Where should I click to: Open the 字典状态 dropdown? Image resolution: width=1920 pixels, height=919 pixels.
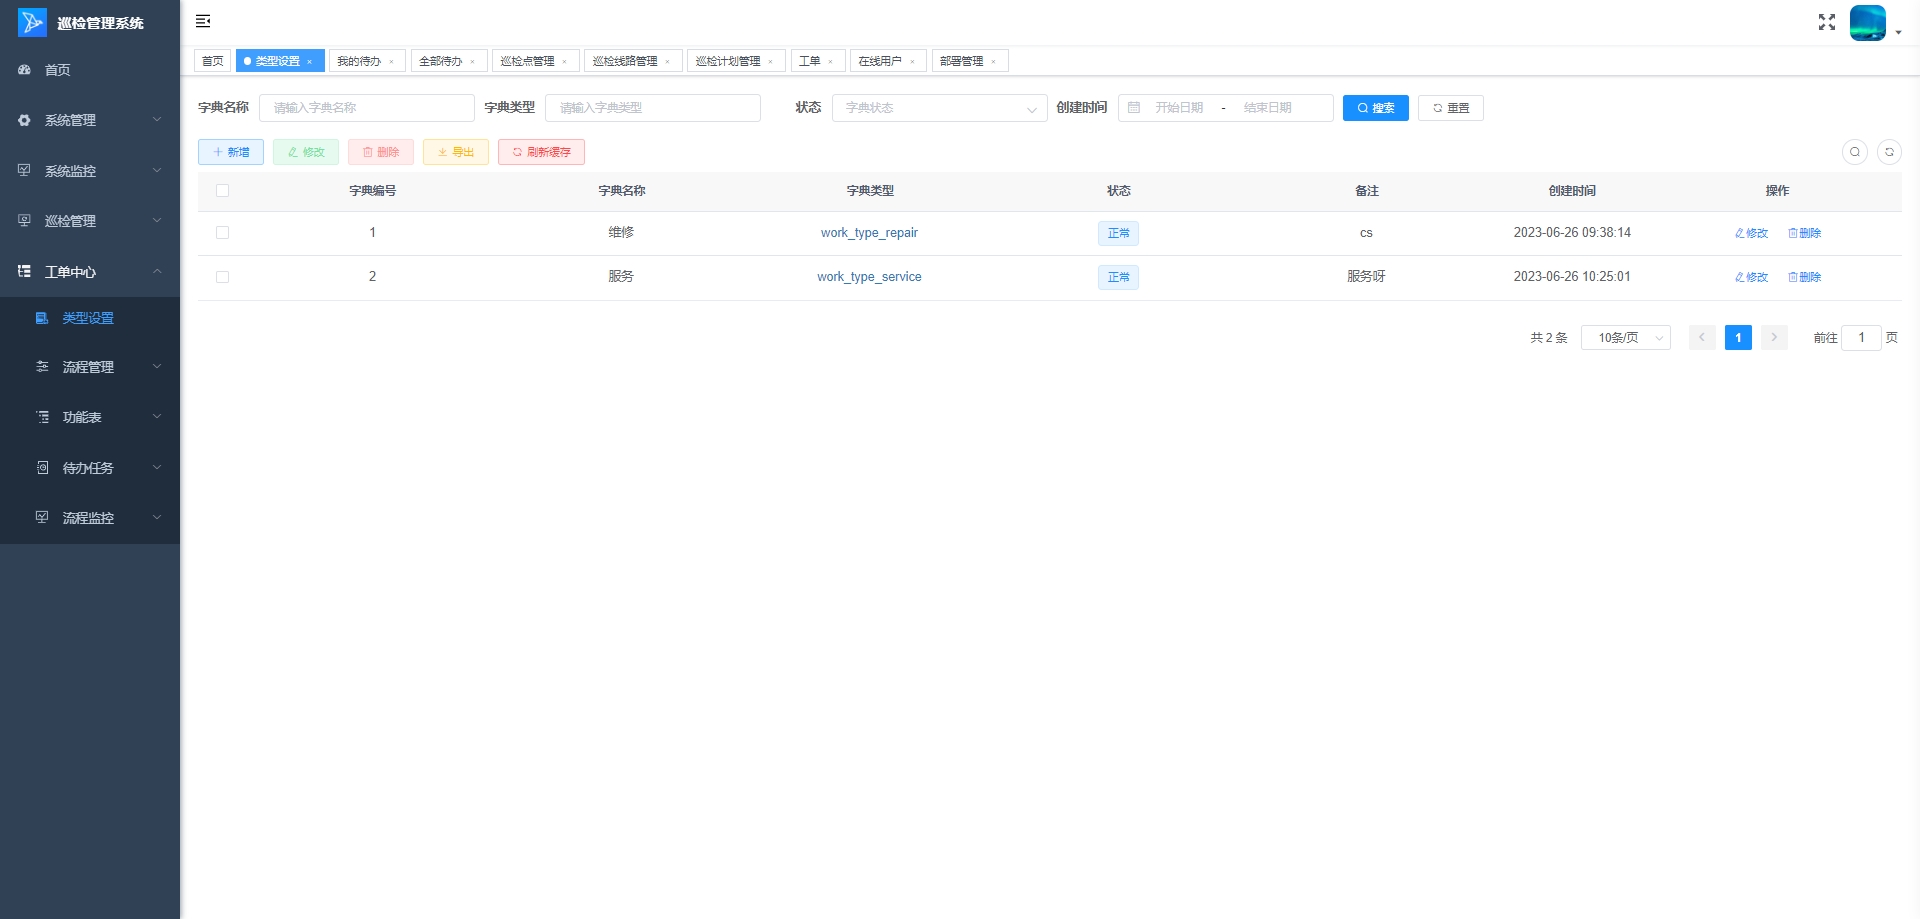pyautogui.click(x=939, y=108)
